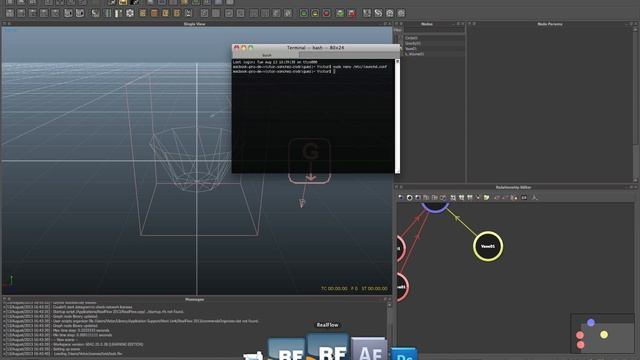Click the yellow folder icon in Relationship Editor toolbar

[487, 198]
